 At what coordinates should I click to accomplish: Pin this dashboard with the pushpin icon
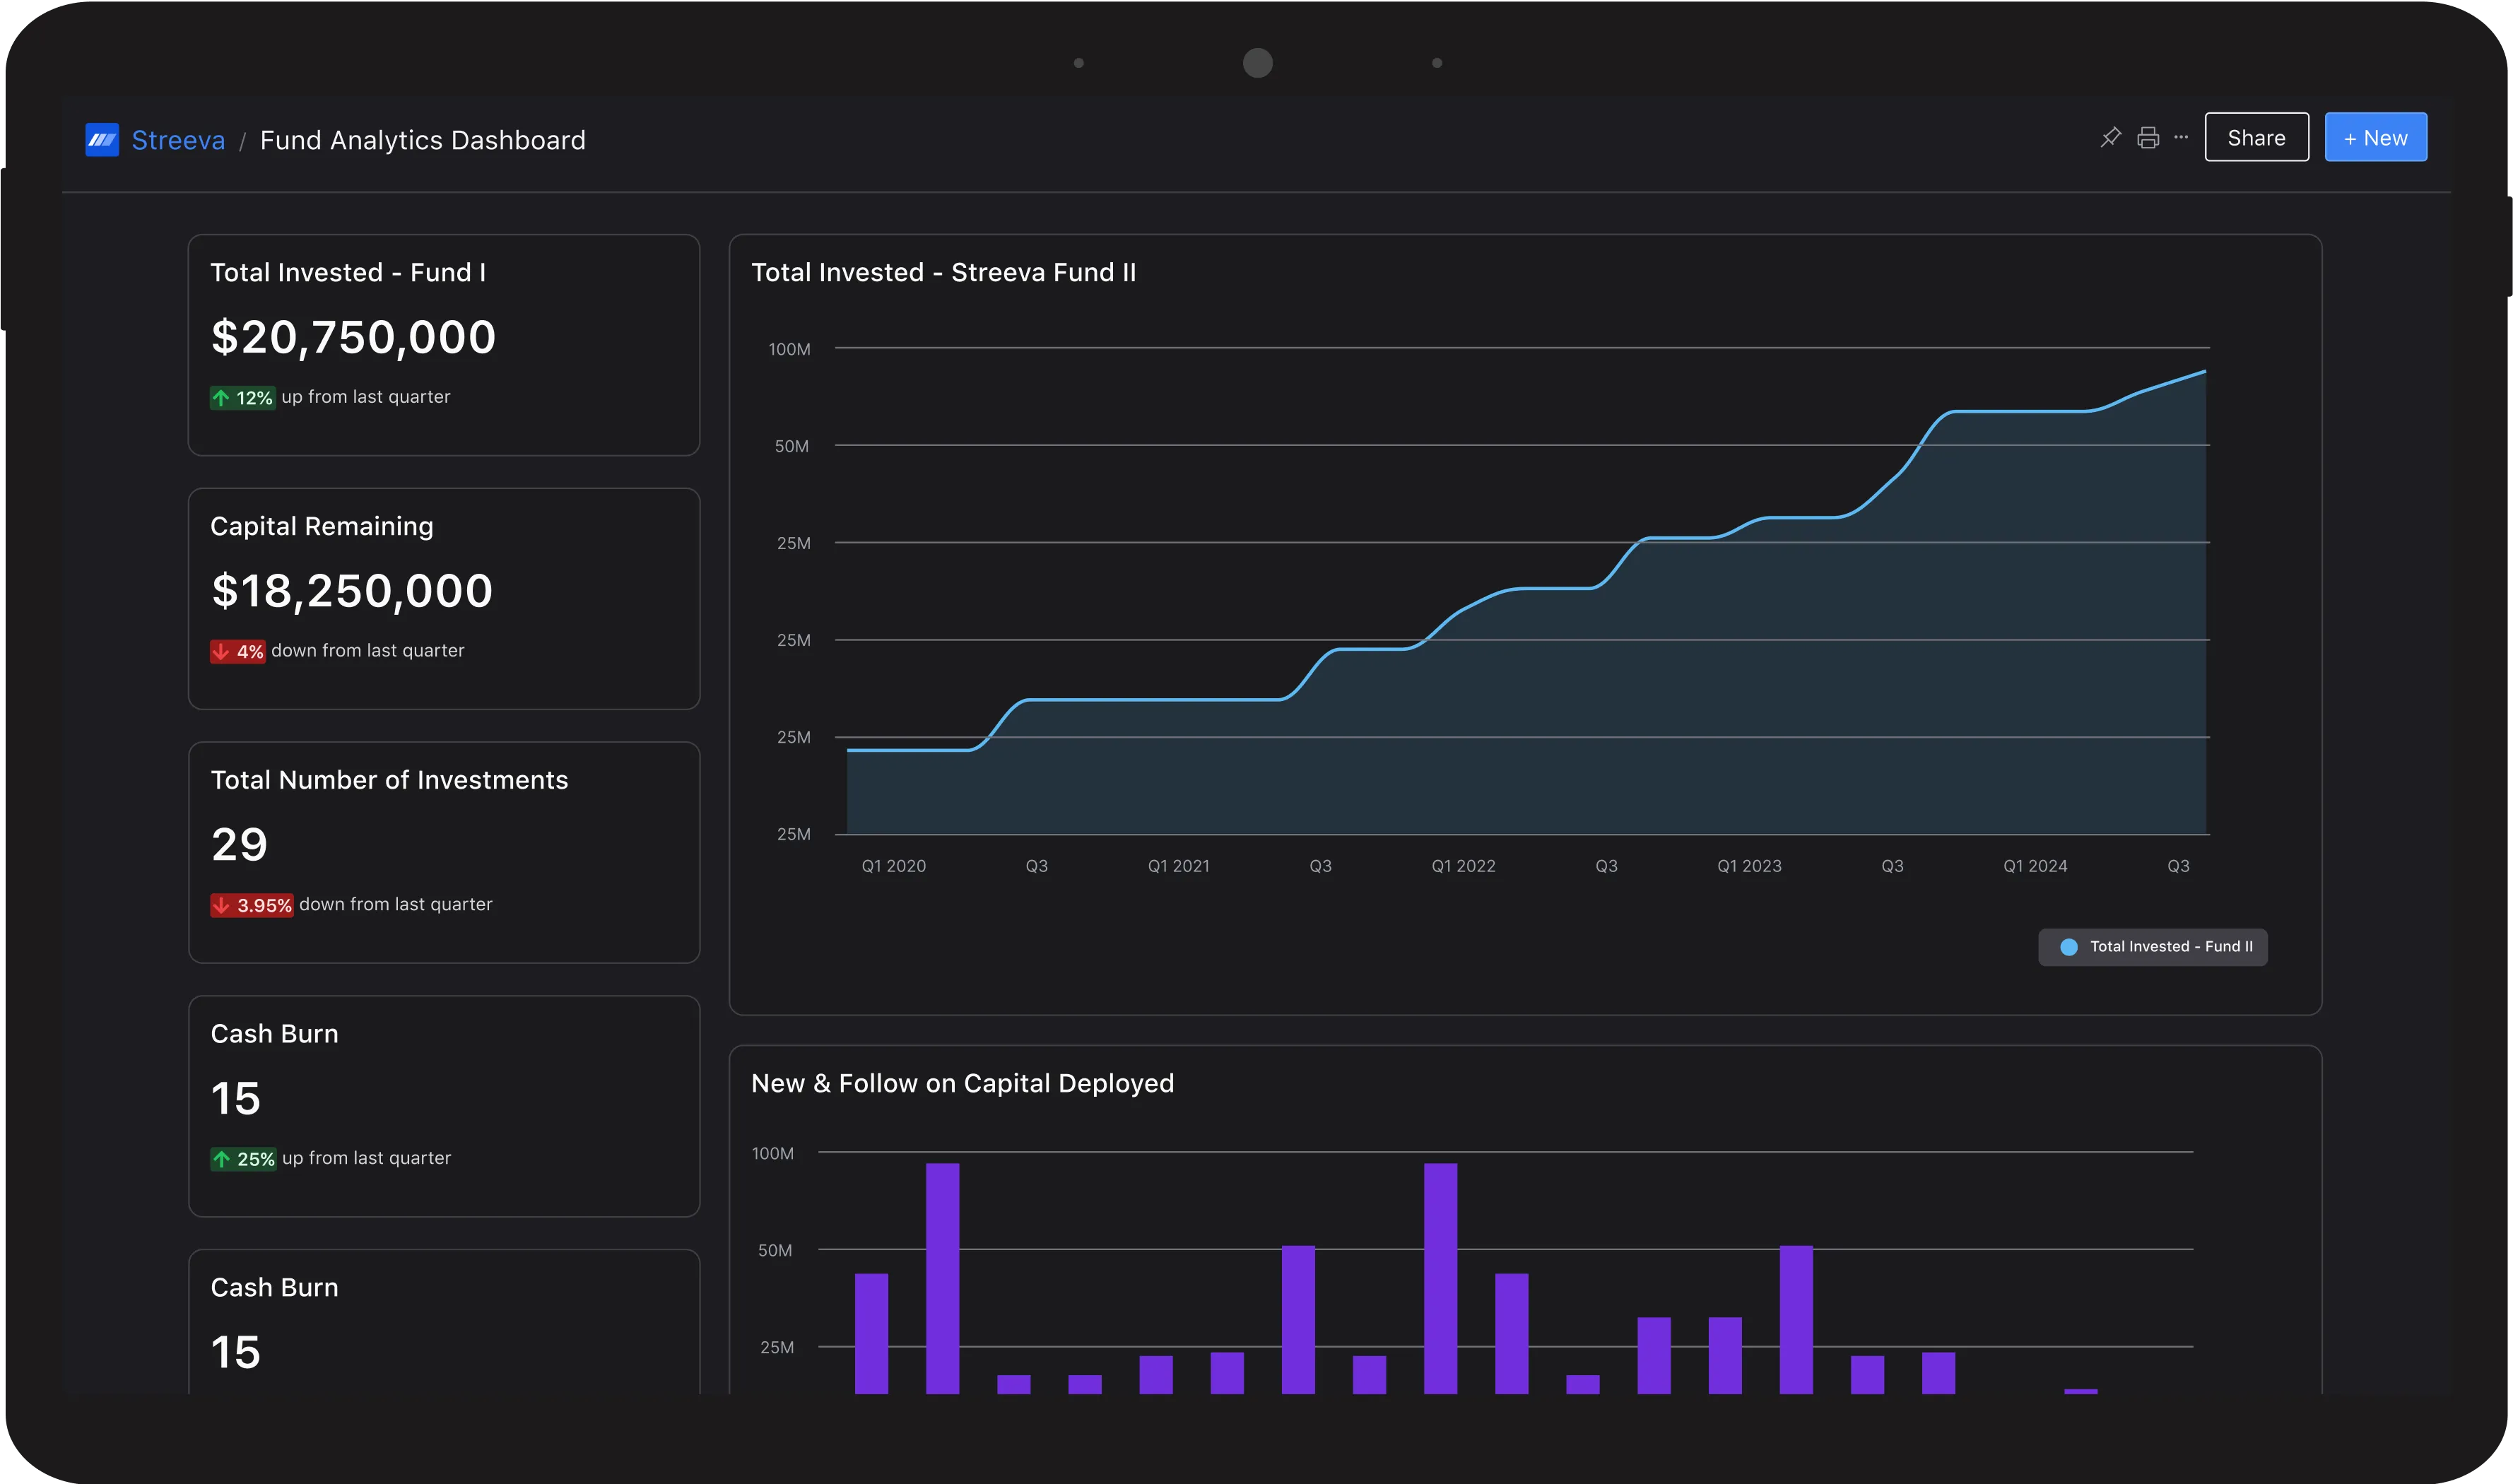(x=2110, y=138)
